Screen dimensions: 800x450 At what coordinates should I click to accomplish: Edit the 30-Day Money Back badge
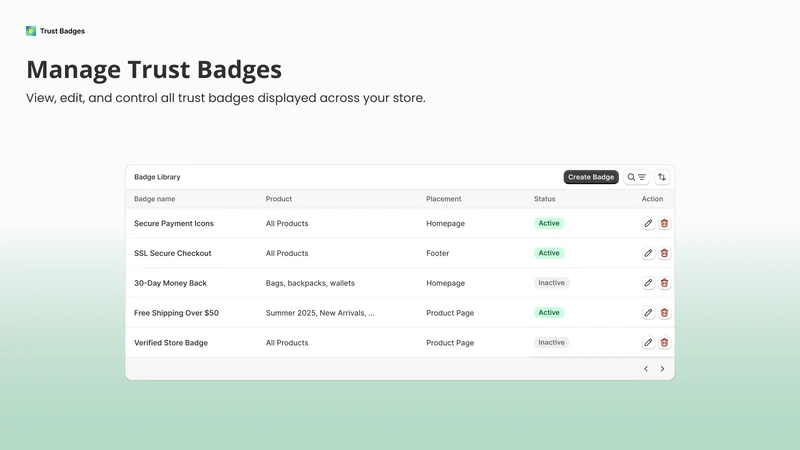click(648, 283)
